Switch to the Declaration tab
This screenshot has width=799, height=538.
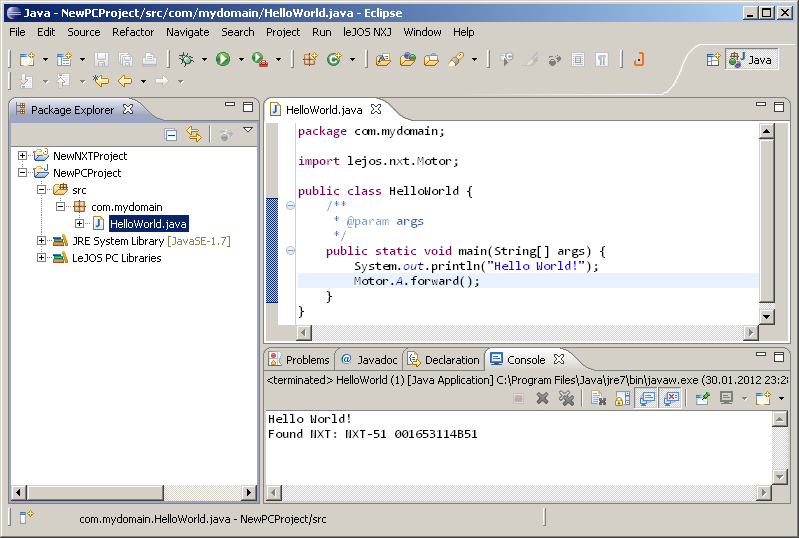[444, 360]
